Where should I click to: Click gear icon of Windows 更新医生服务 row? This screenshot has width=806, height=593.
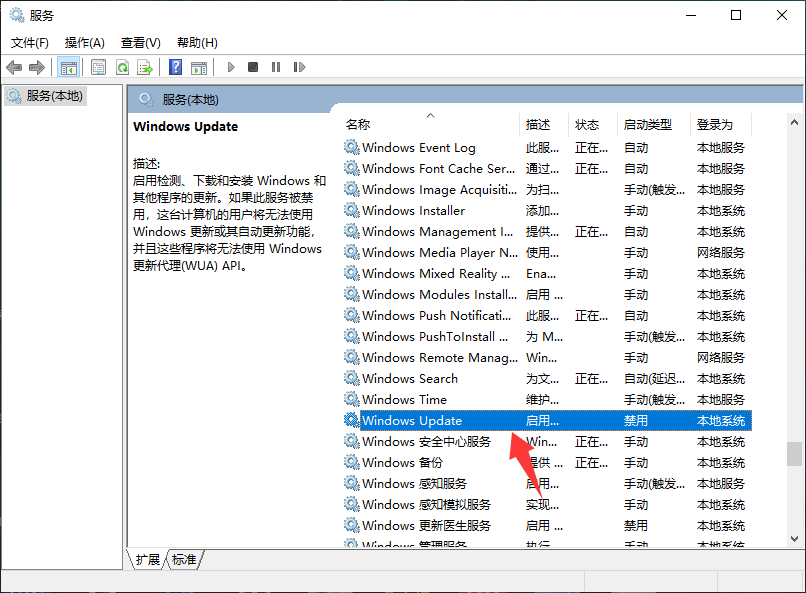[x=352, y=525]
